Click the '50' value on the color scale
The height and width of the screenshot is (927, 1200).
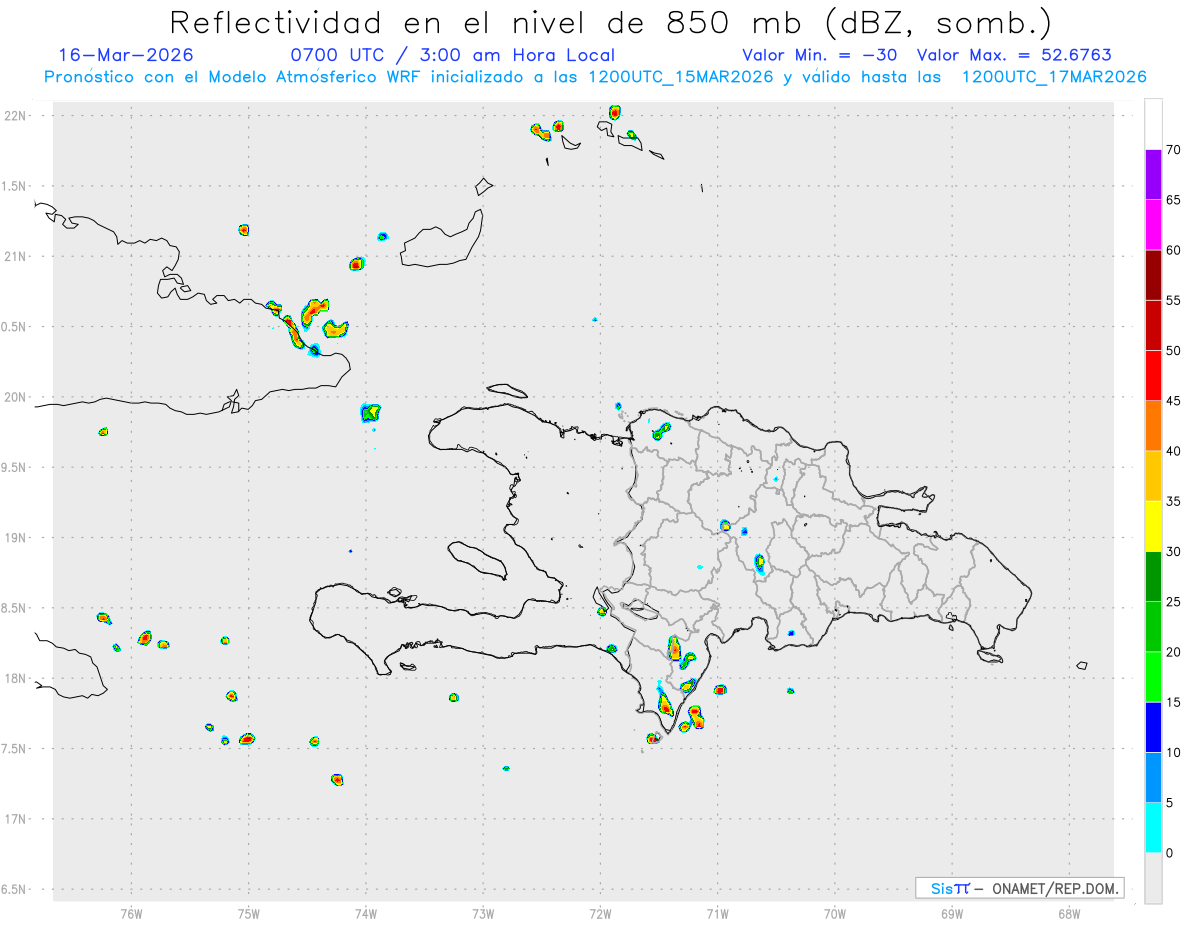(x=1174, y=351)
